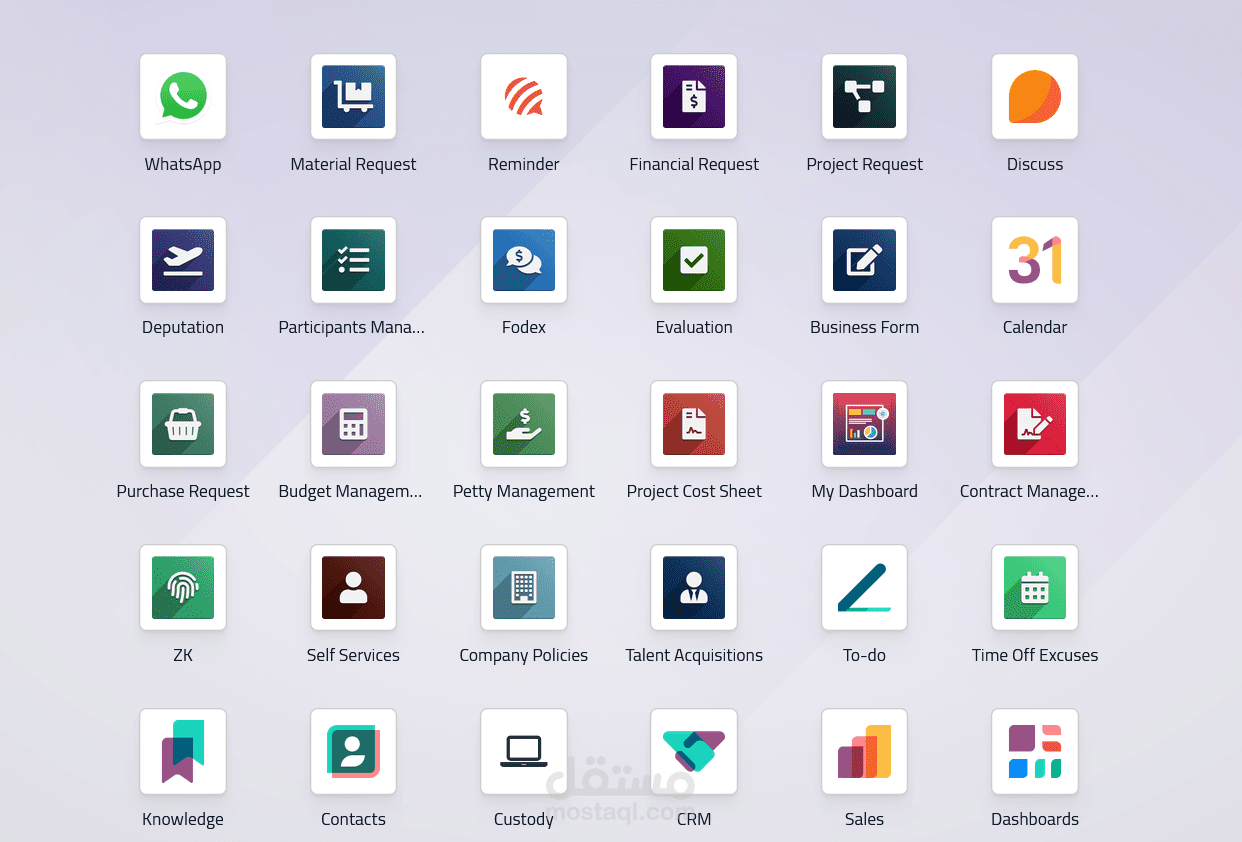Click the "Time Off Excuses" label

click(1035, 655)
